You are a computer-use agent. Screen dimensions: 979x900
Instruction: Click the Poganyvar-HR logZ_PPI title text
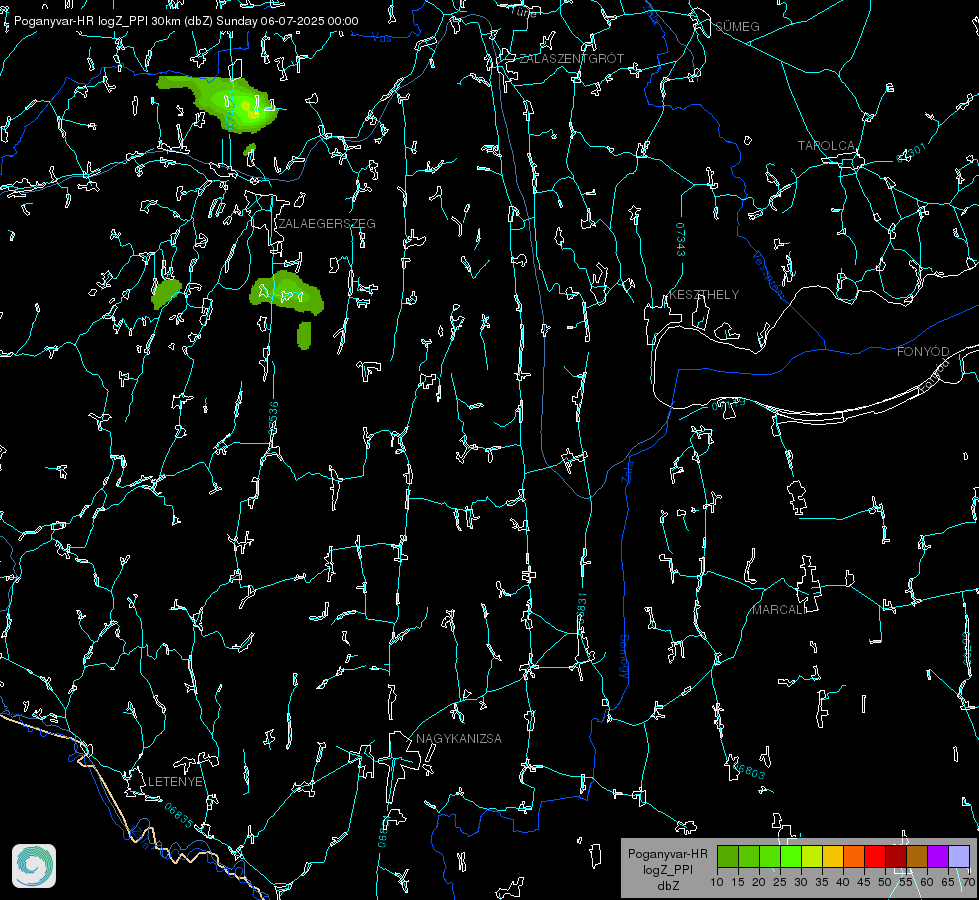click(x=186, y=21)
